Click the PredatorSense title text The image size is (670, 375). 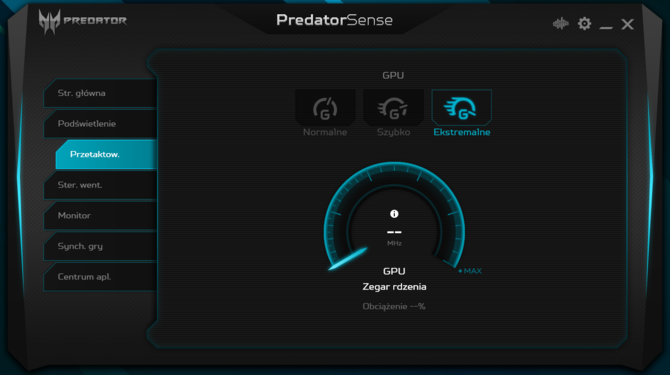click(x=335, y=20)
